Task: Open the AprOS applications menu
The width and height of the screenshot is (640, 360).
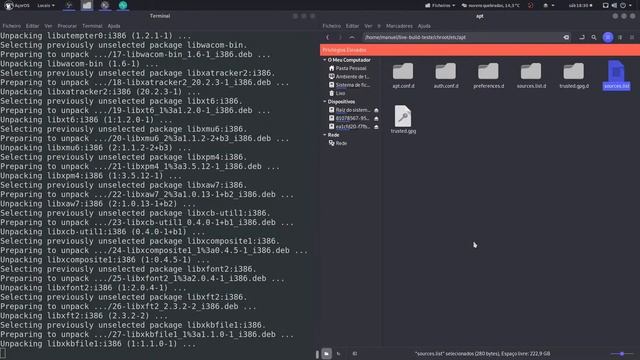Action: (17, 5)
